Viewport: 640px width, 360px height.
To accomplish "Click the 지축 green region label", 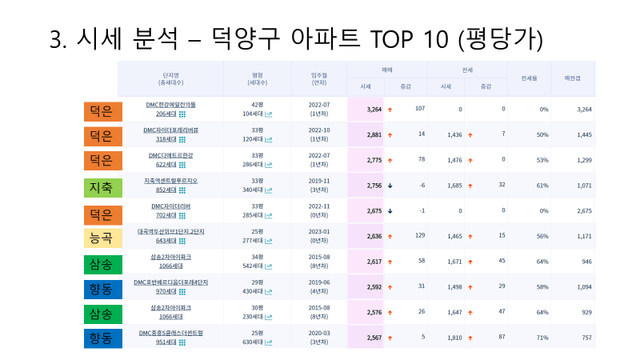I will coord(103,188).
